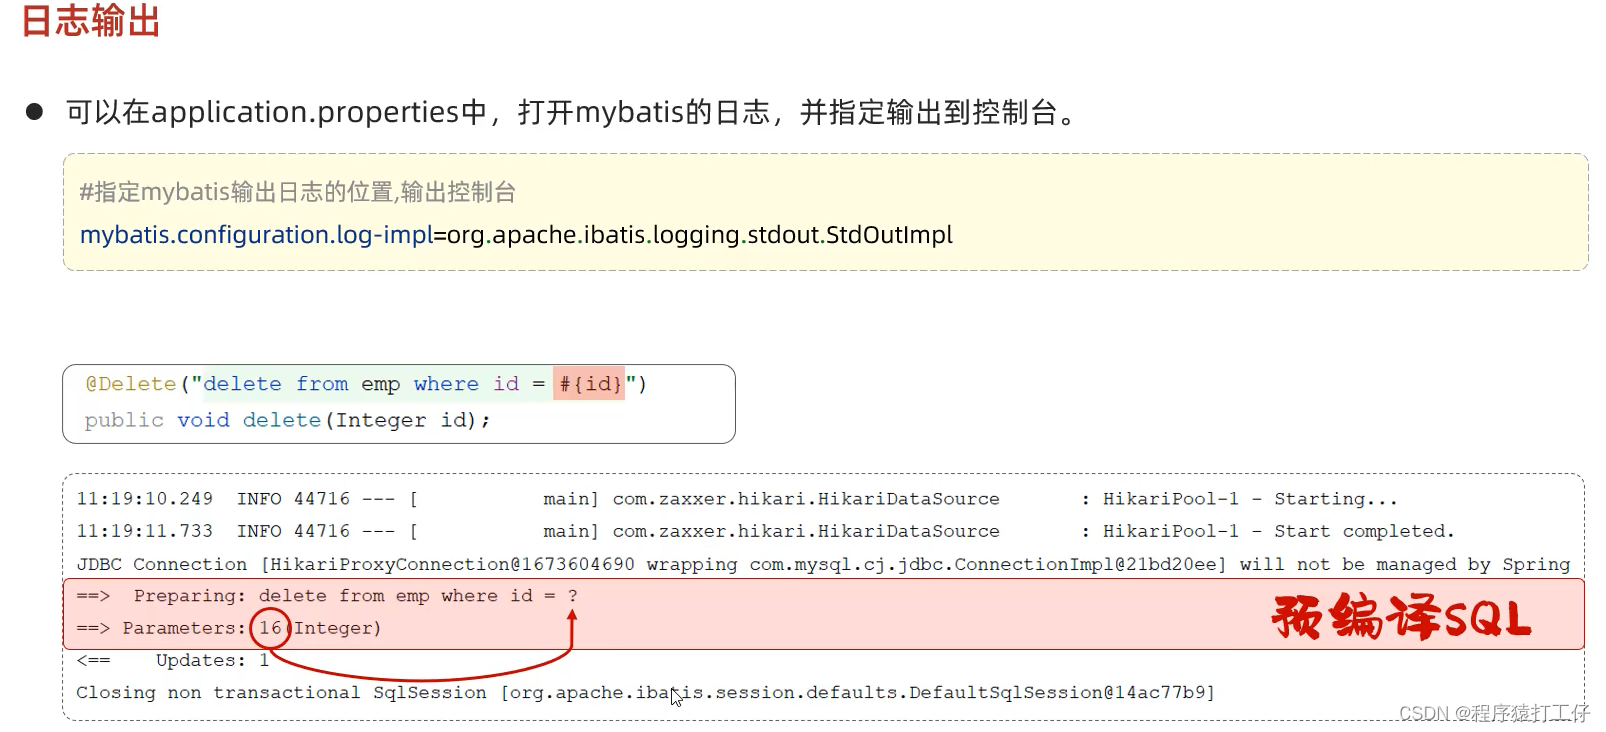The width and height of the screenshot is (1606, 732).
Task: Click the text will not be managed by Spring
Action: click(x=1405, y=564)
